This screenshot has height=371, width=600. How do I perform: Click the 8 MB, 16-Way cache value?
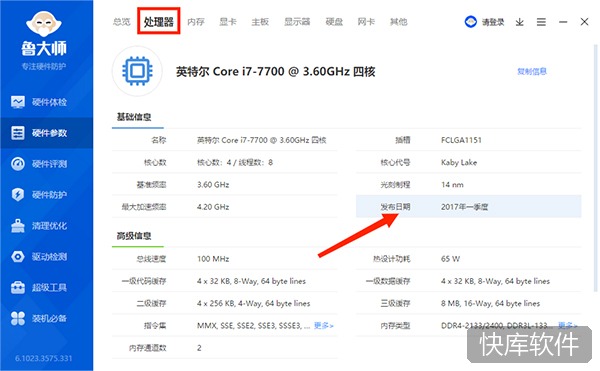coord(490,303)
